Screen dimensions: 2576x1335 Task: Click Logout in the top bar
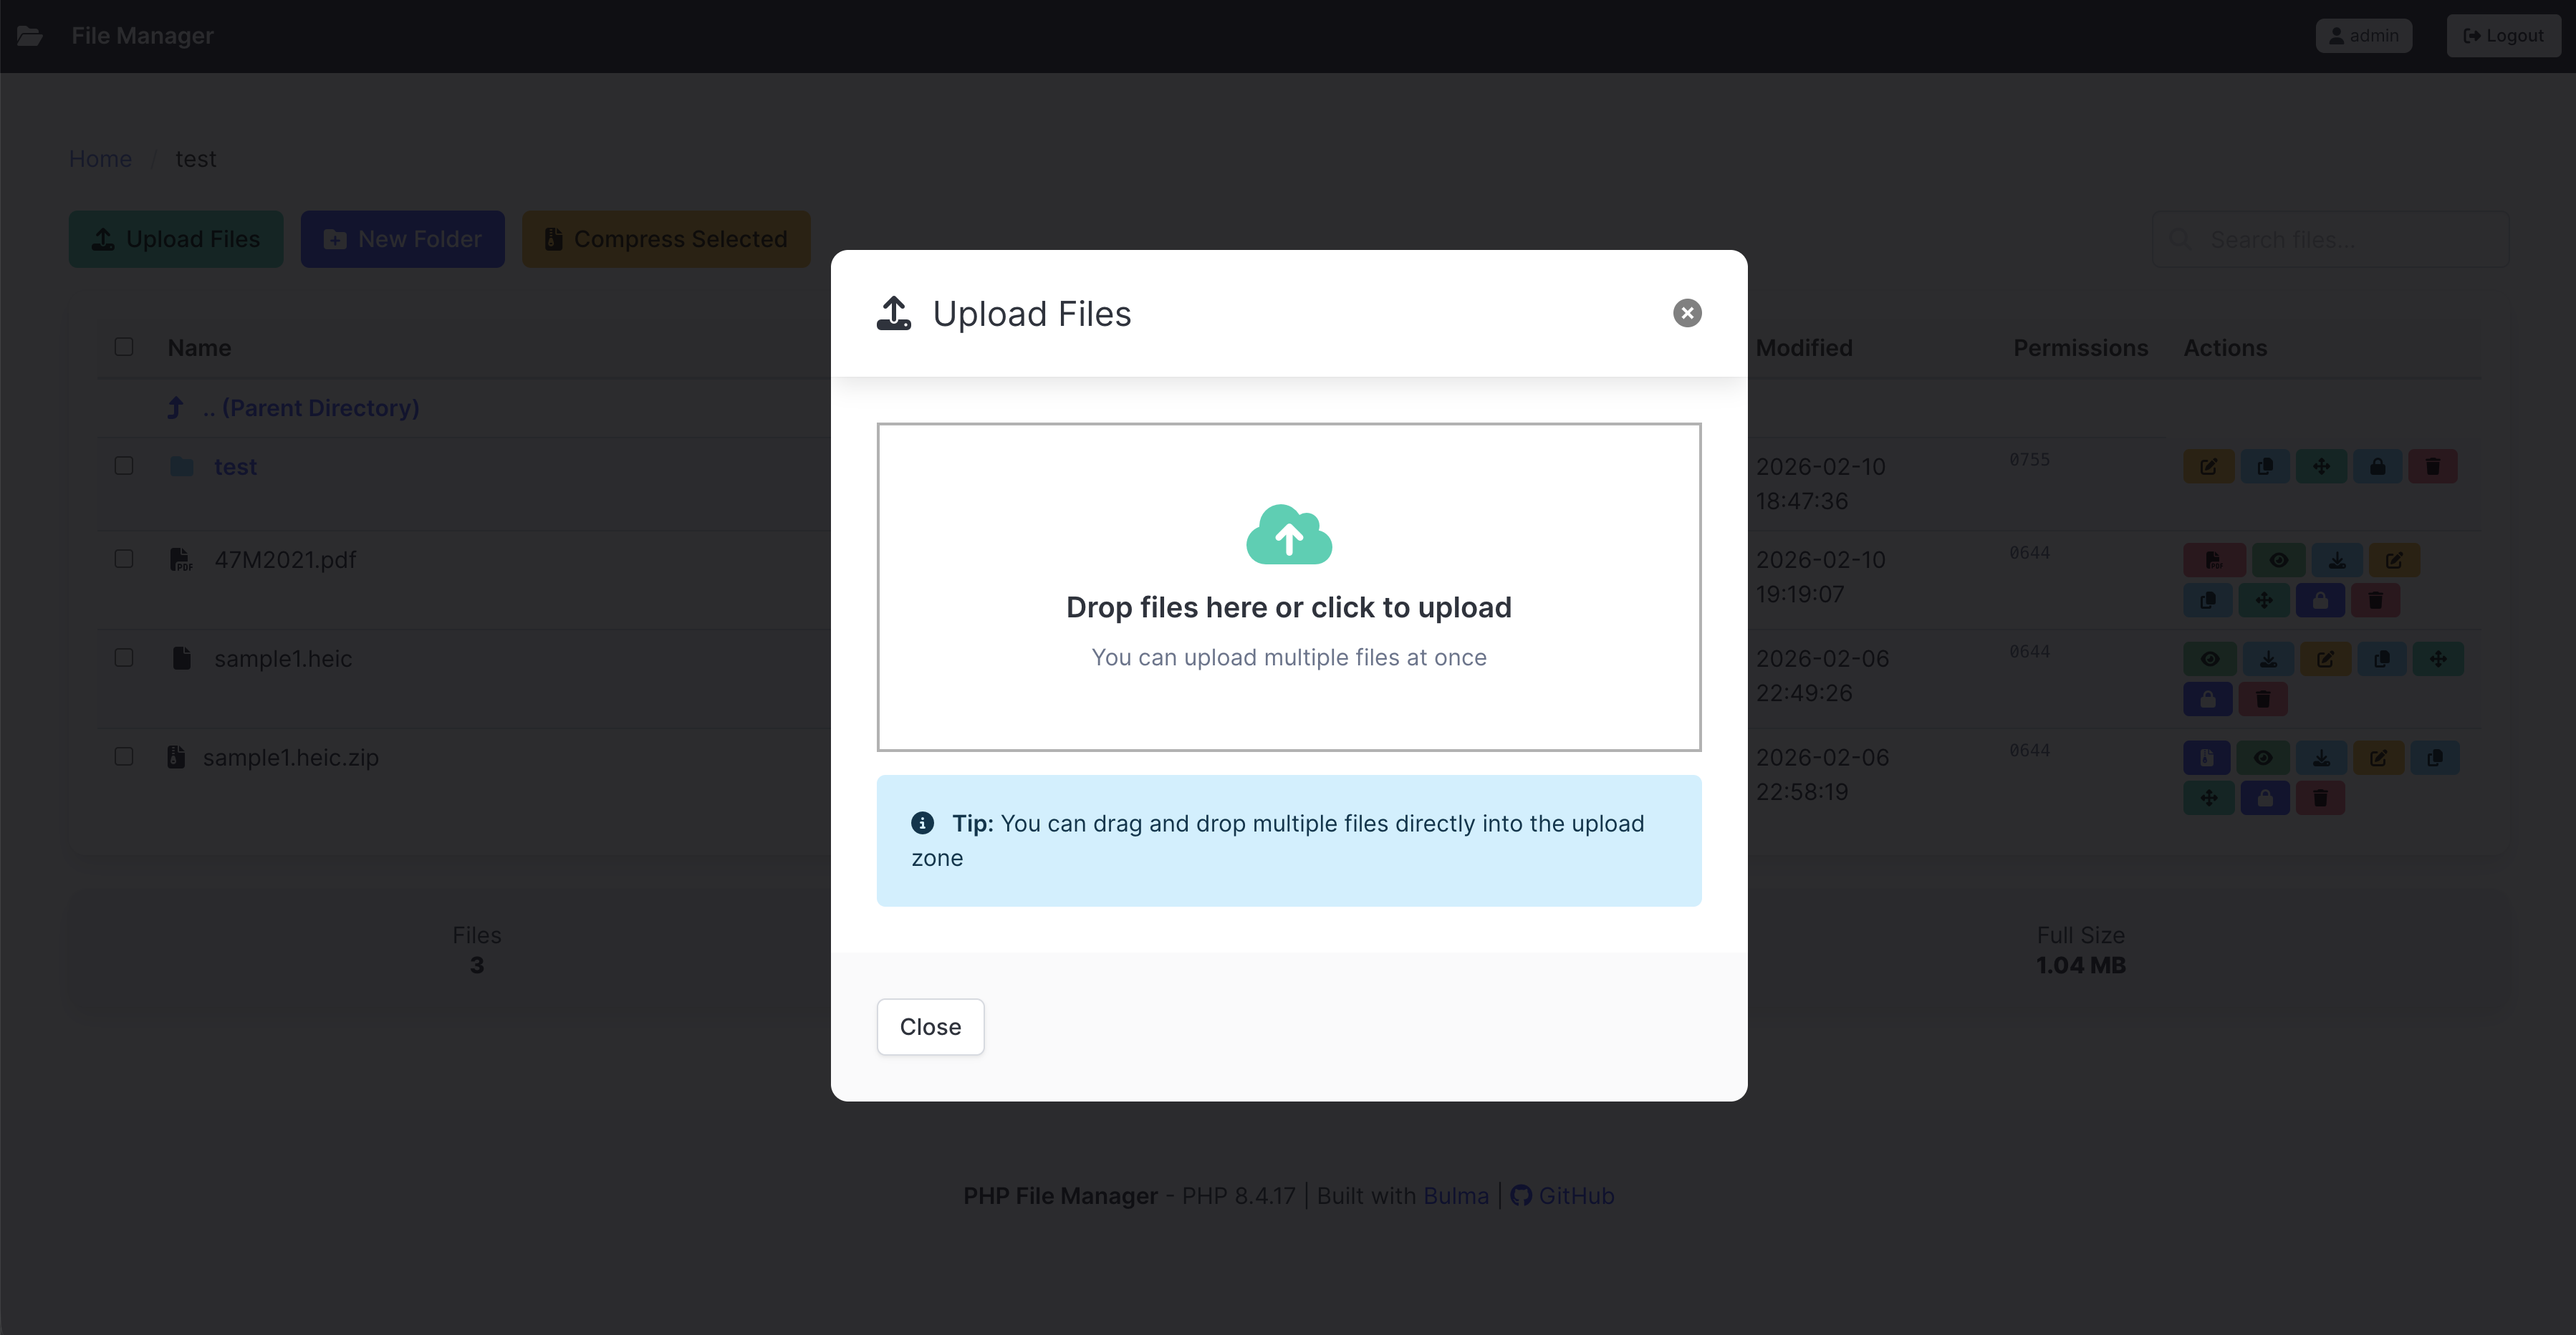[2503, 35]
